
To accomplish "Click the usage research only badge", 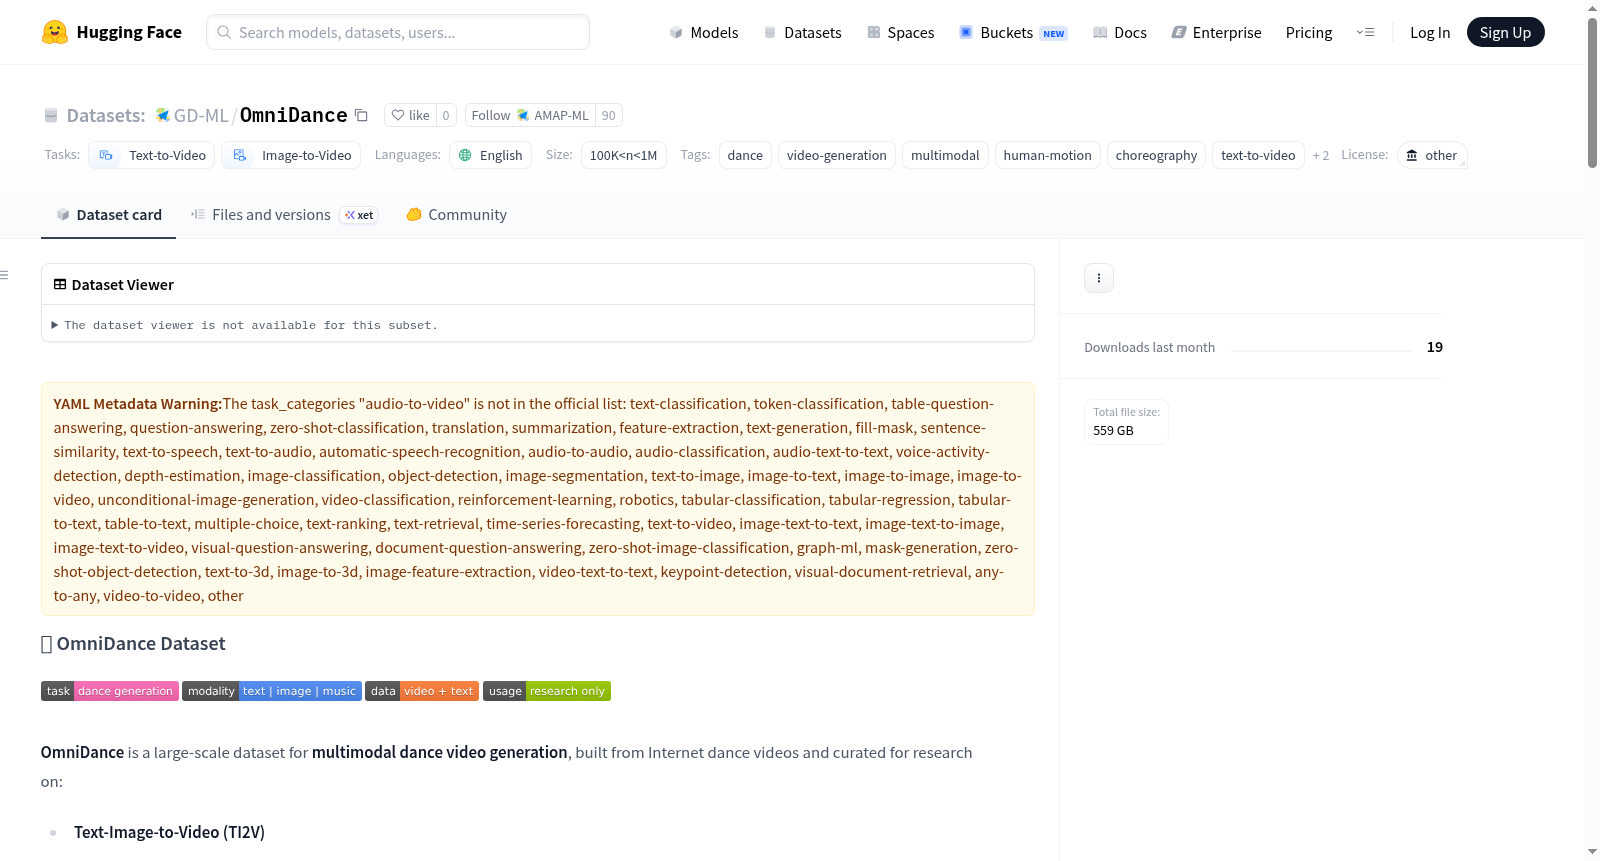I will [x=547, y=691].
